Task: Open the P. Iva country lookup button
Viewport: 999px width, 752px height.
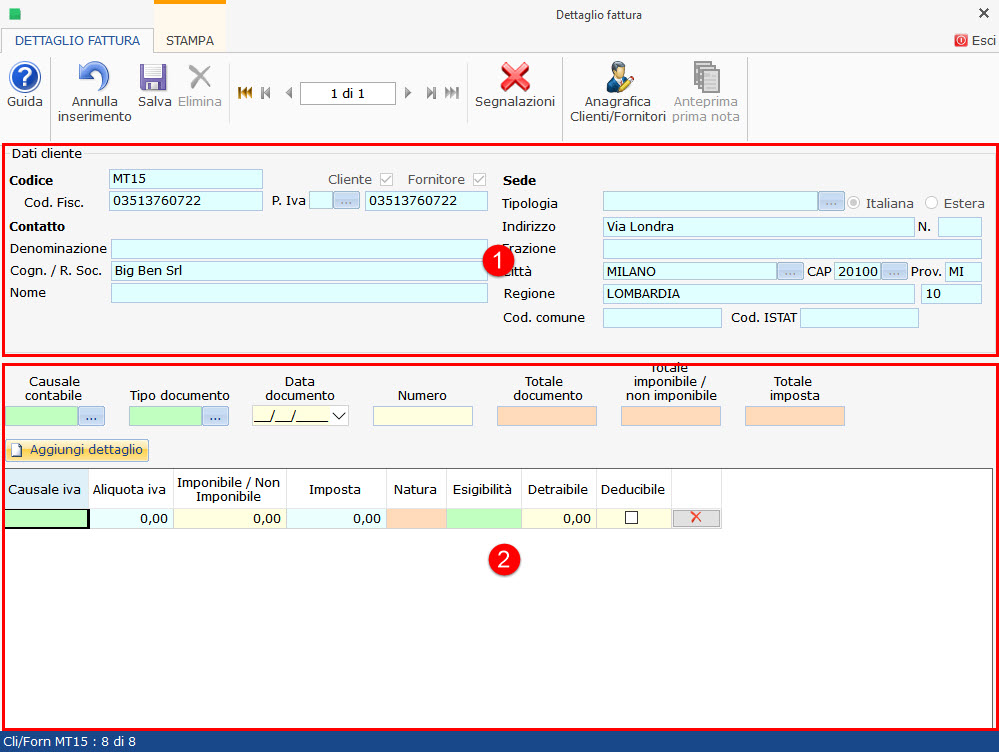Action: click(x=346, y=201)
